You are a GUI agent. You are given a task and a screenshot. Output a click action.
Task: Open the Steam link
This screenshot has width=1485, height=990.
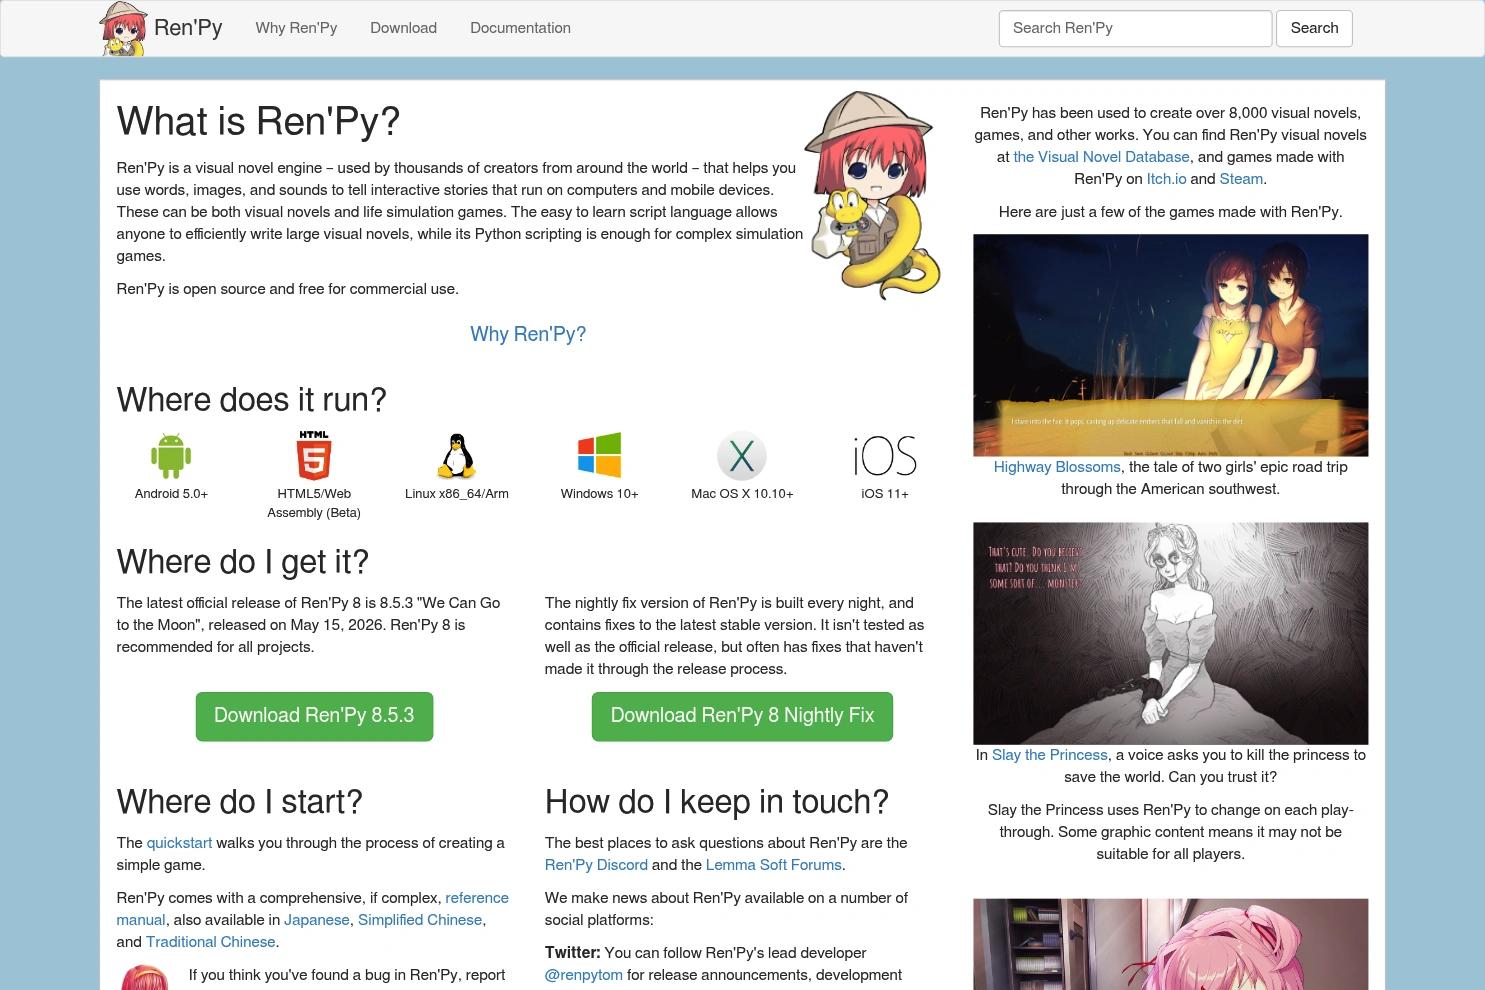pyautogui.click(x=1241, y=179)
